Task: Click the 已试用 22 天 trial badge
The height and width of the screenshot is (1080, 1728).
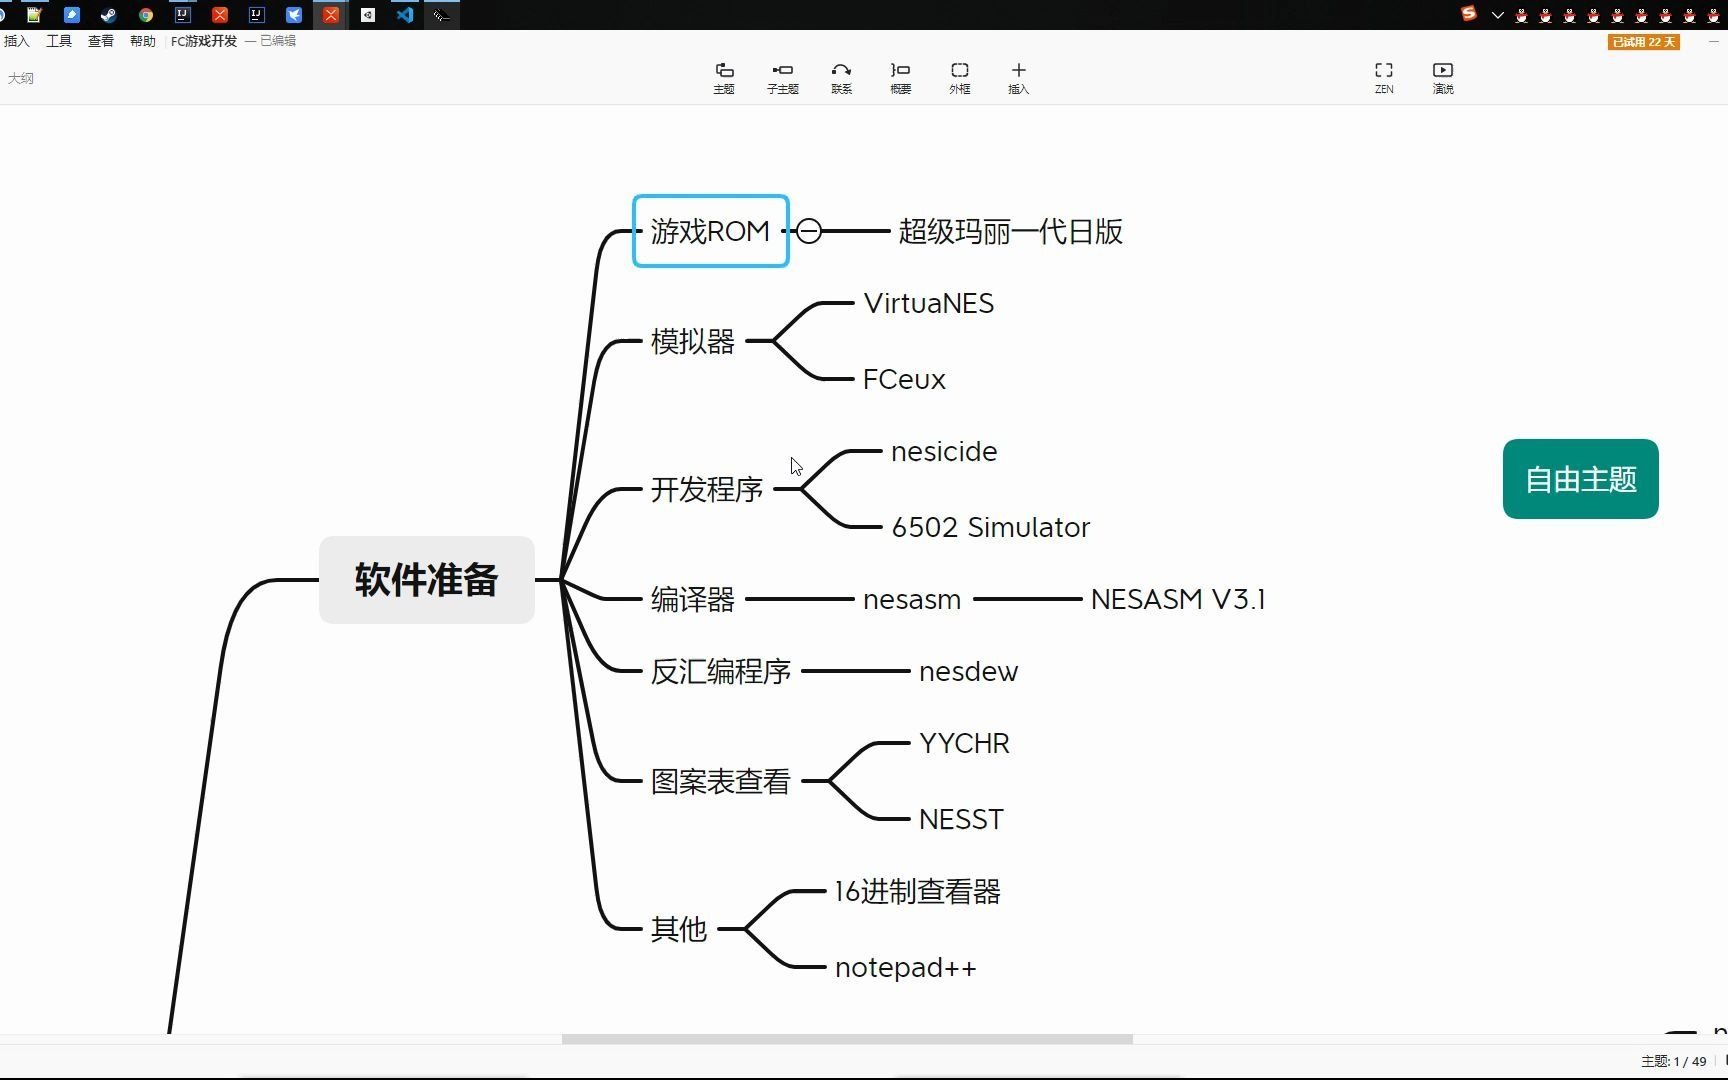Action: (x=1643, y=42)
